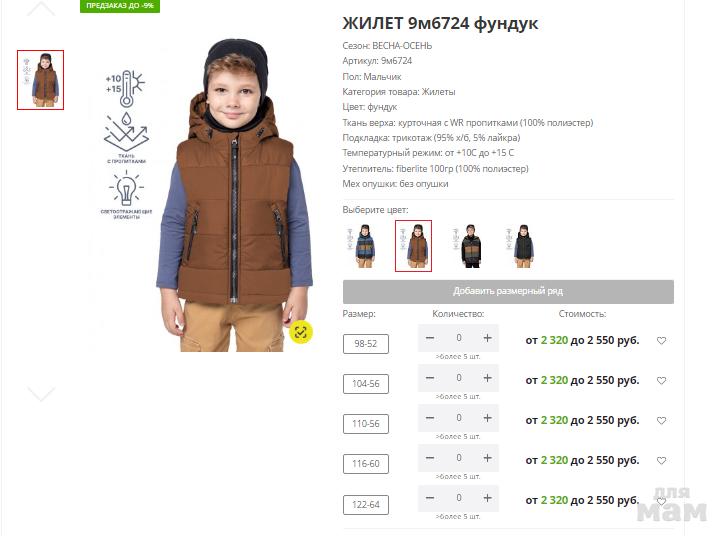Screen dimensions: 722x536
Task: Show previous thumbnail with up arrow
Action: pos(41,8)
